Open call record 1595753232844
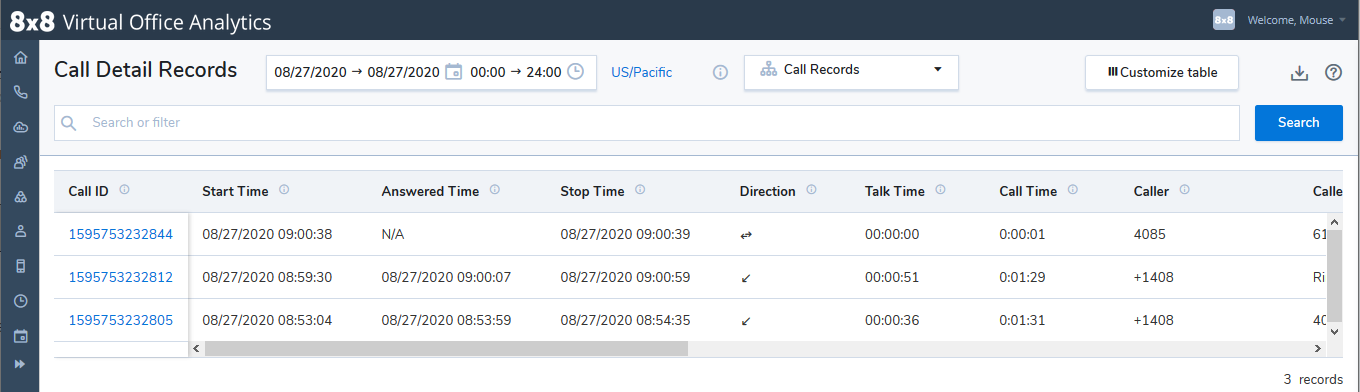 click(120, 235)
